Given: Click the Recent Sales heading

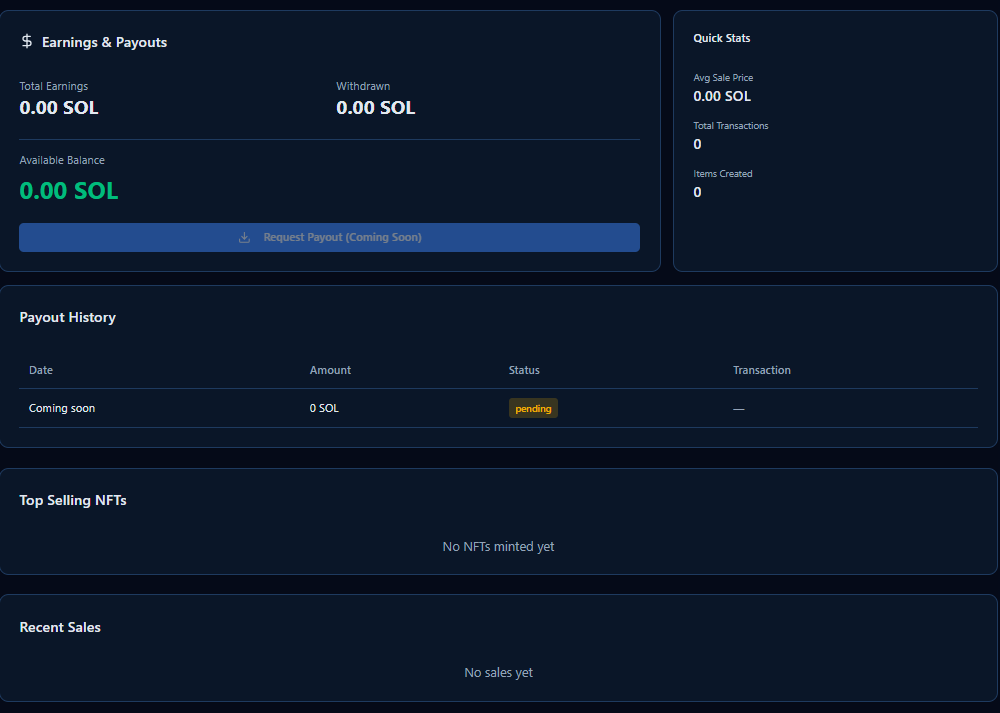Looking at the screenshot, I should tap(60, 627).
